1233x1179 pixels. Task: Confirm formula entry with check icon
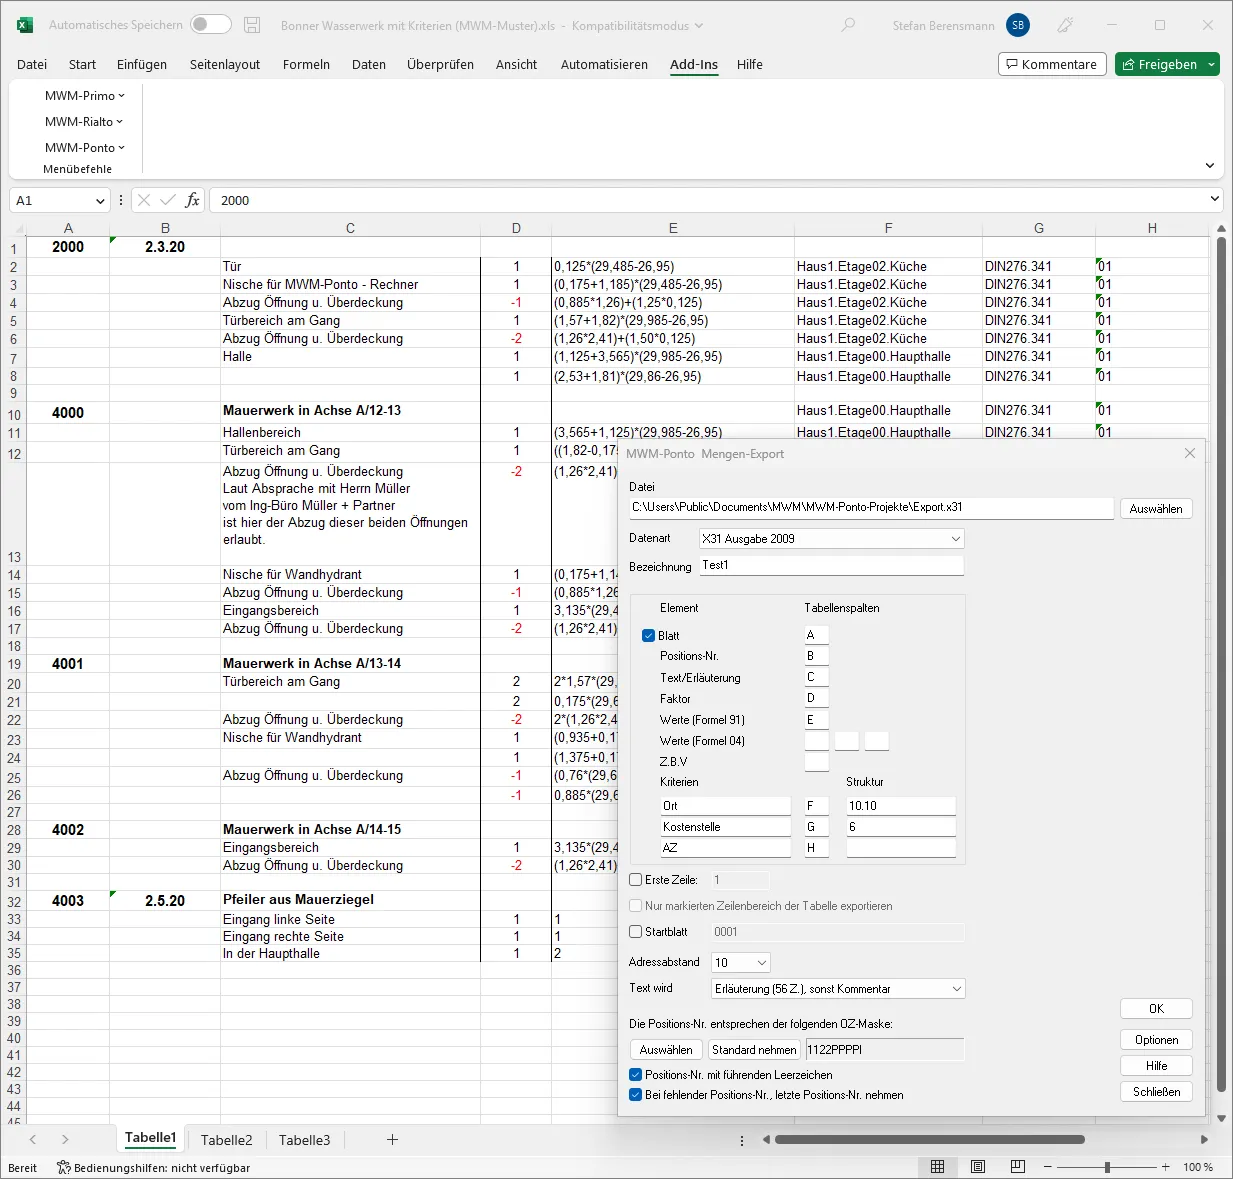[x=168, y=200]
